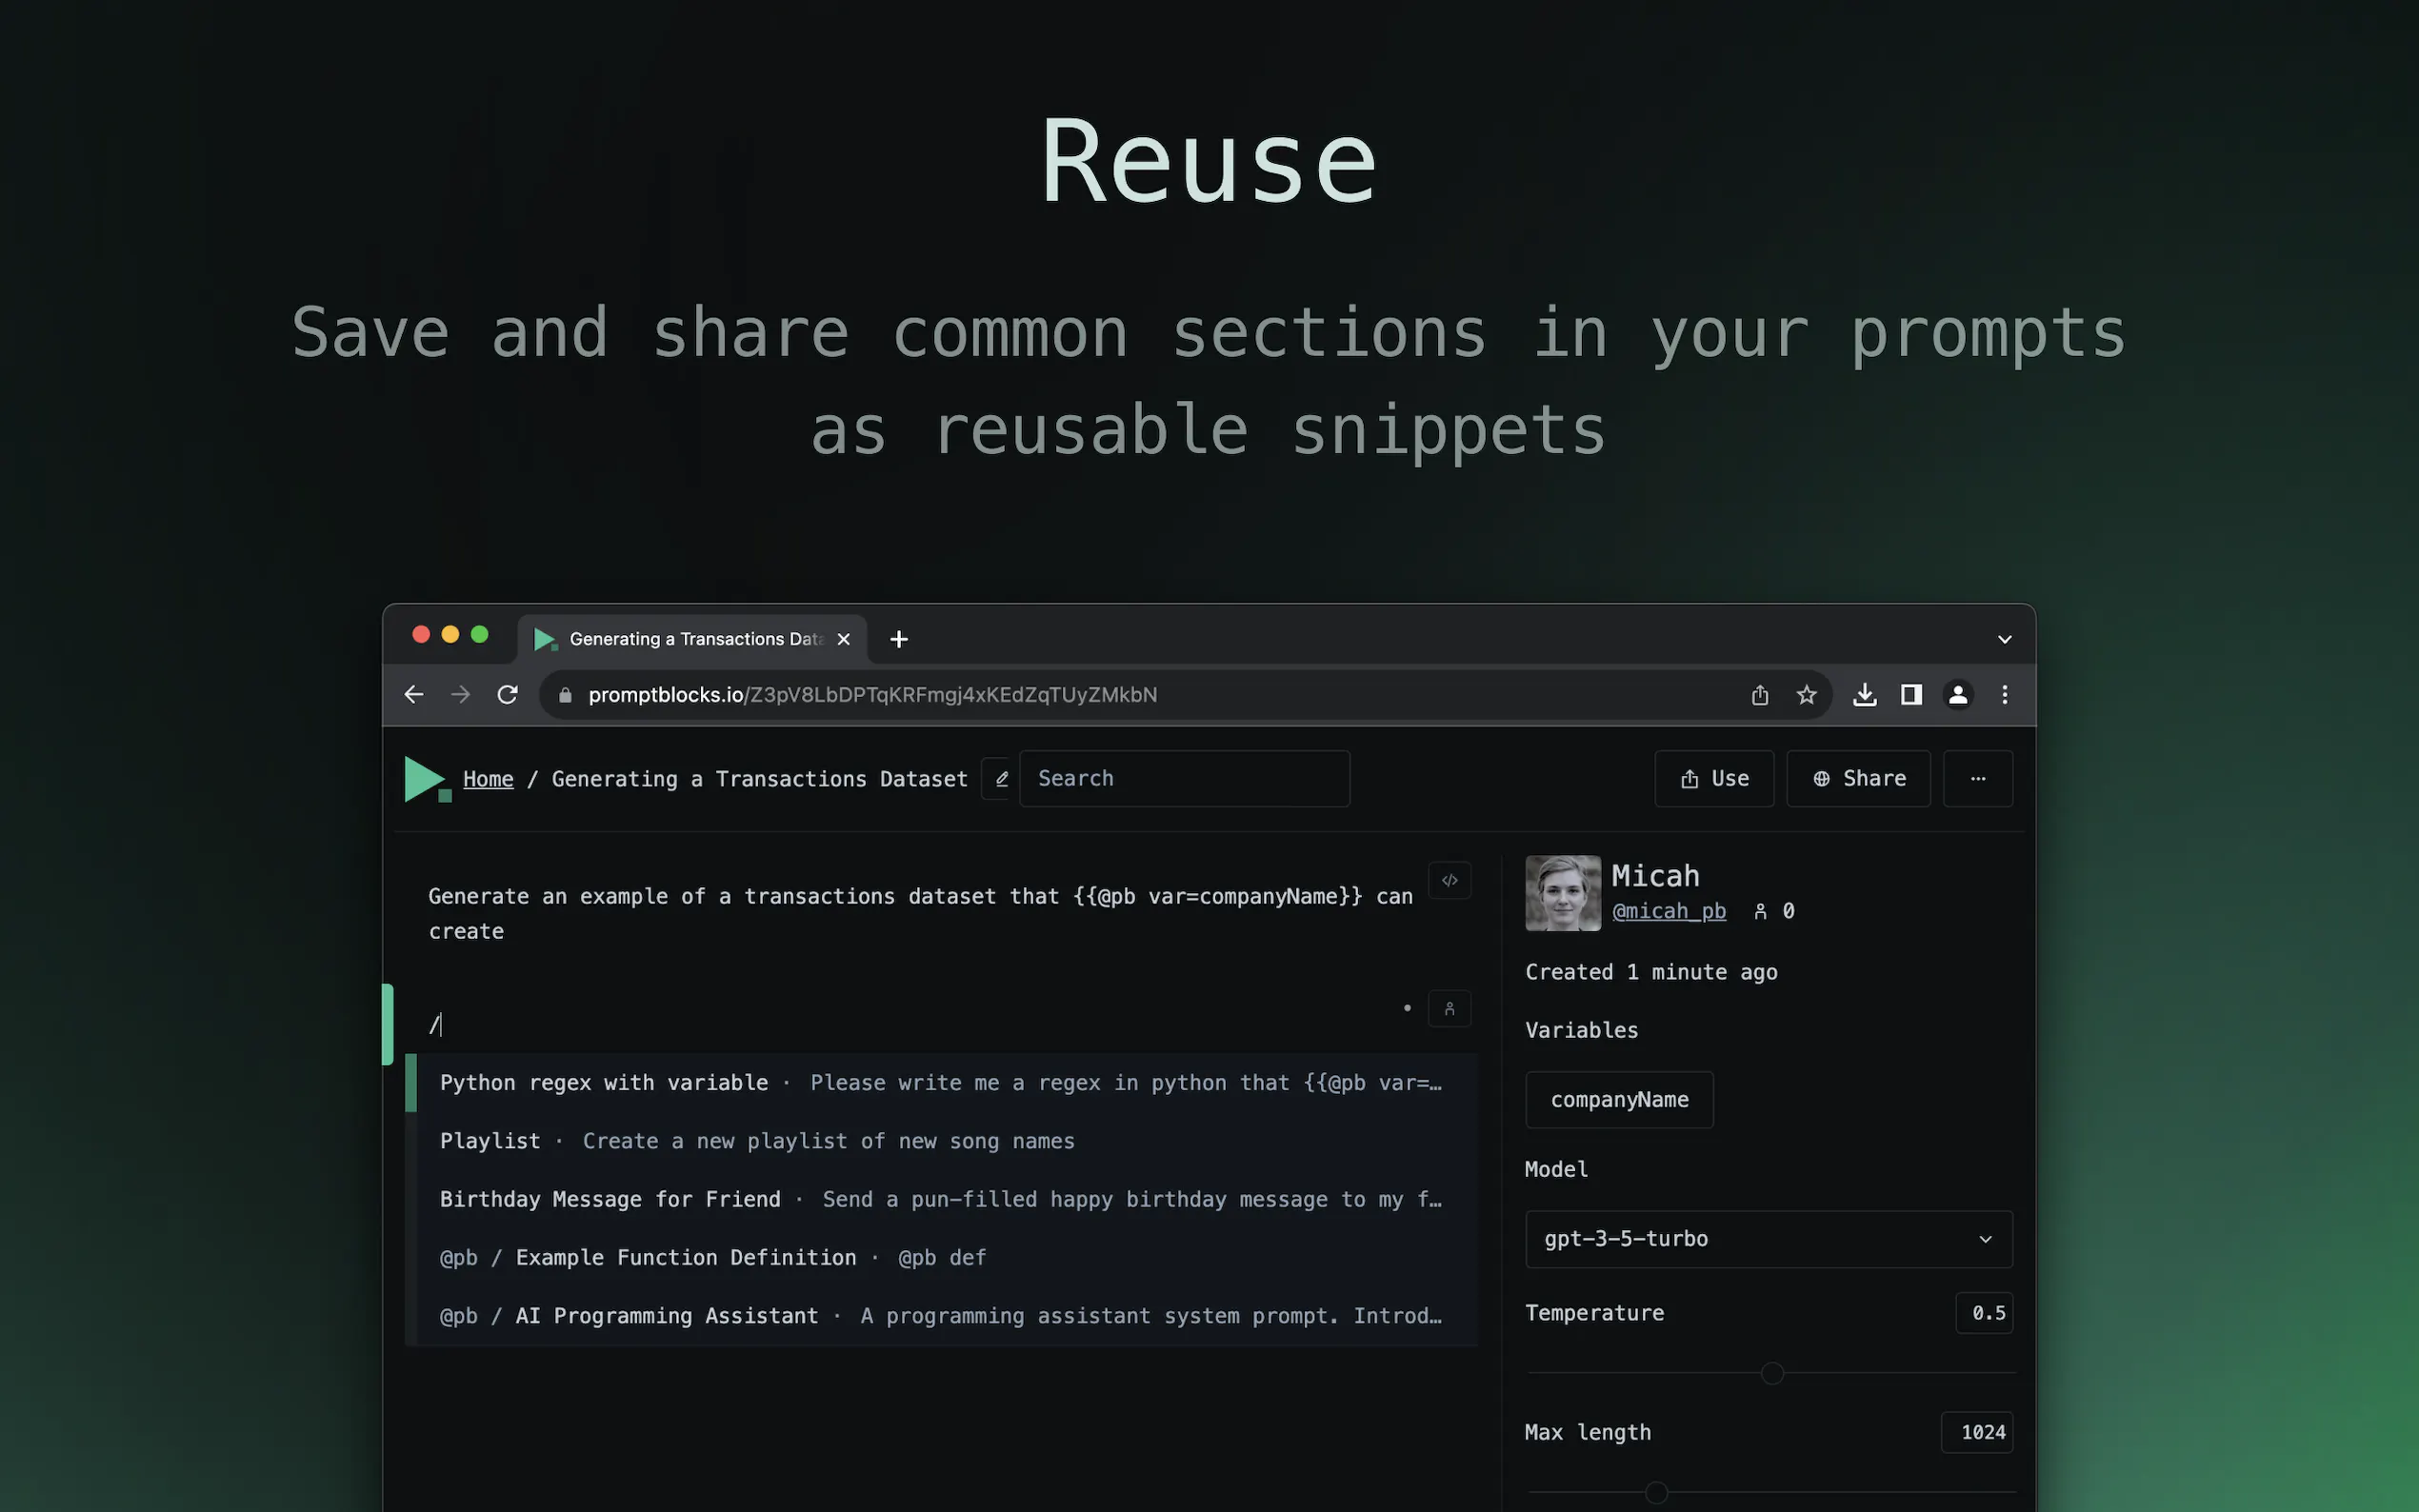
Task: Click the PromptBlocks green logo icon
Action: click(426, 779)
